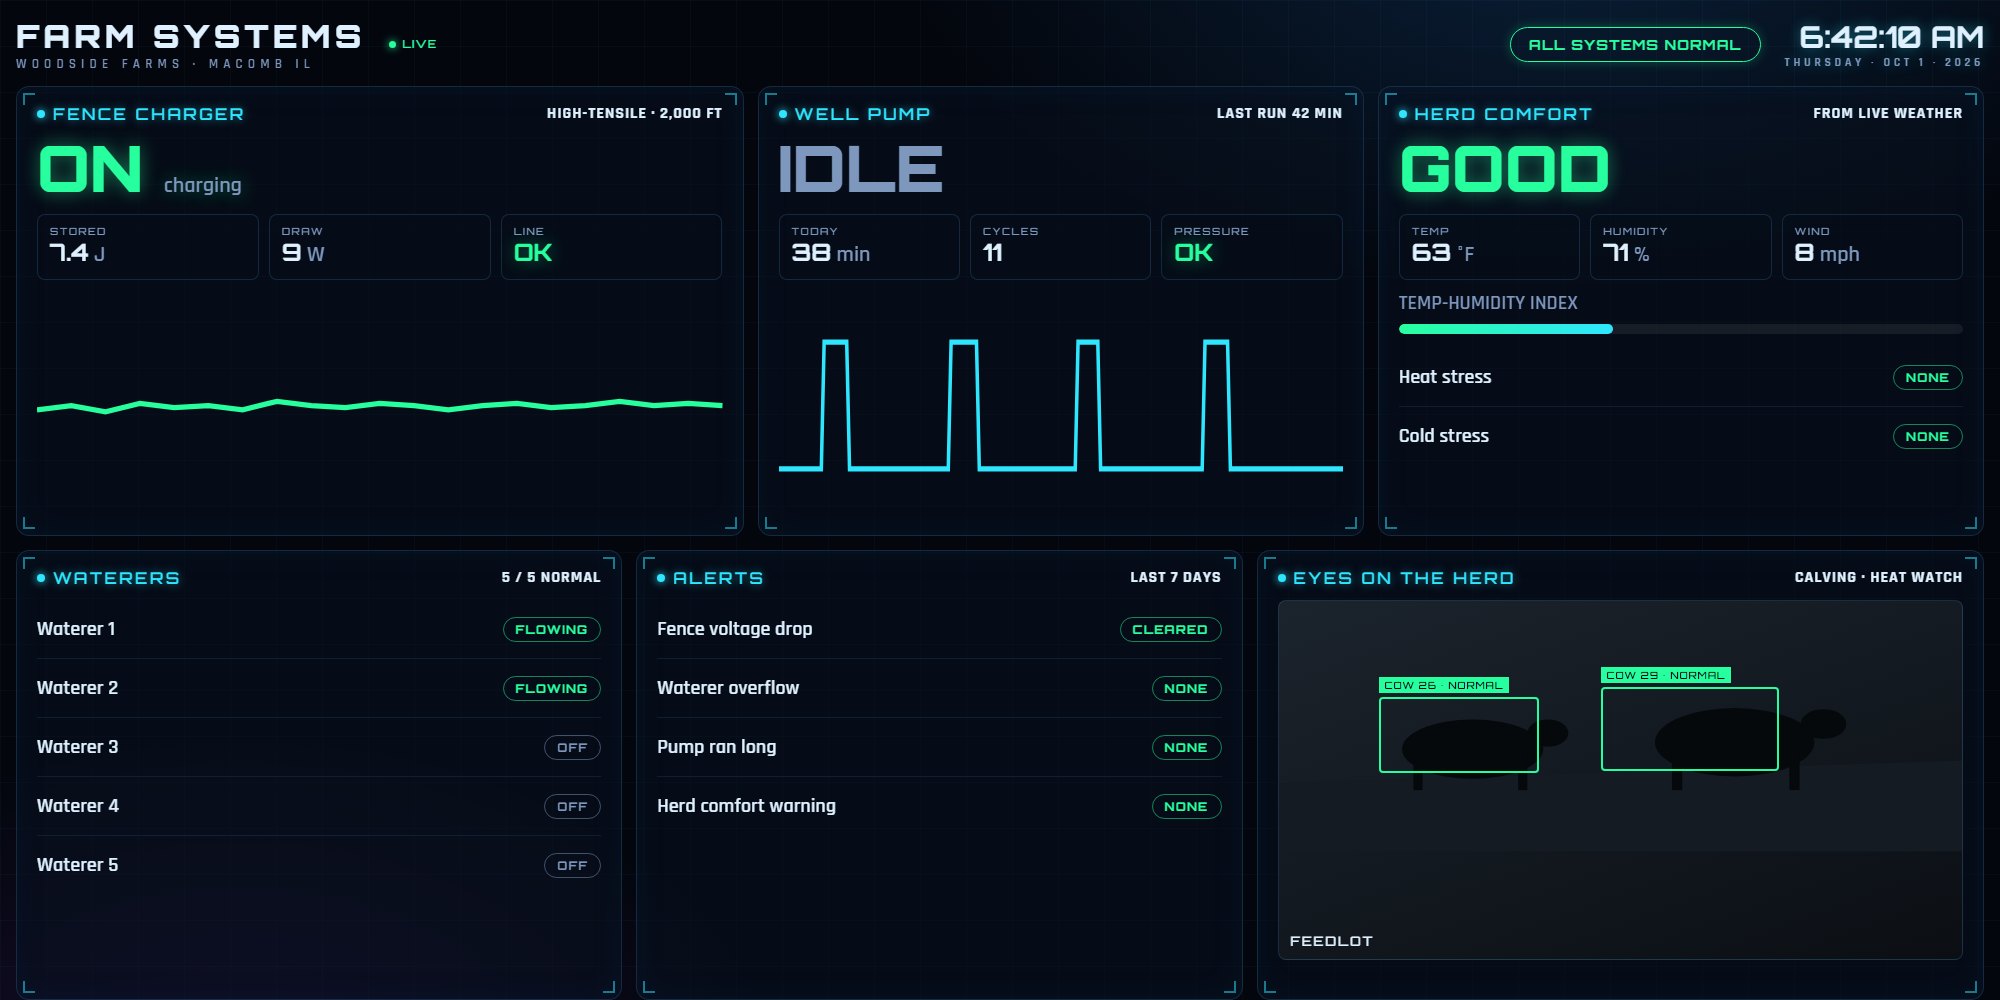Click the Waterers panel indicator dot
Screen dimensions: 2000x1000
click(41, 578)
